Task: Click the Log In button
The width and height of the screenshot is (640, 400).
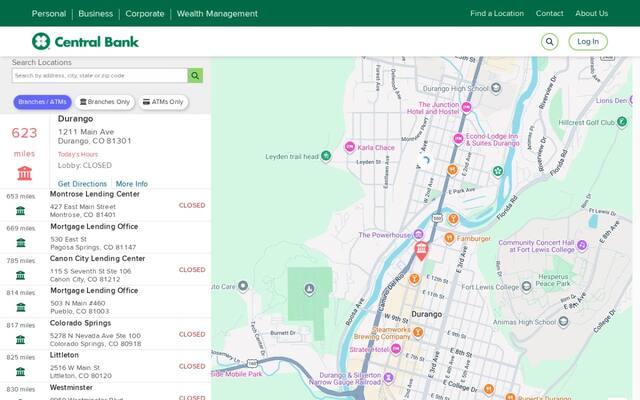Action: (x=588, y=42)
